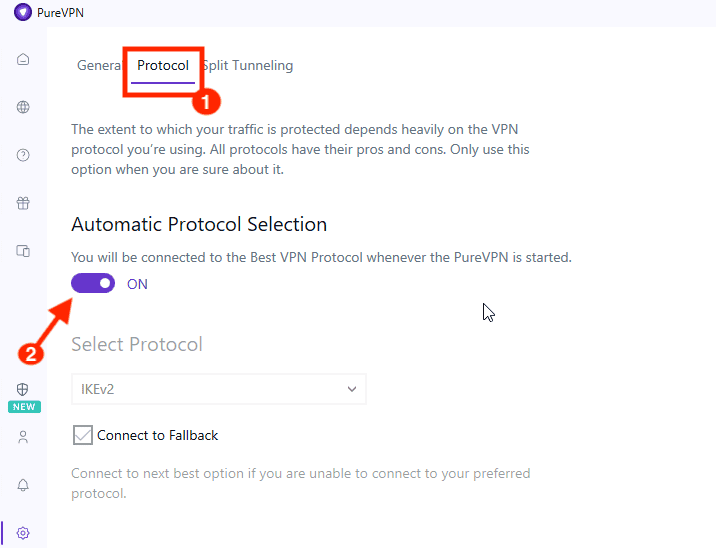Open the shield security feature icon
The height and width of the screenshot is (548, 716).
pos(23,389)
